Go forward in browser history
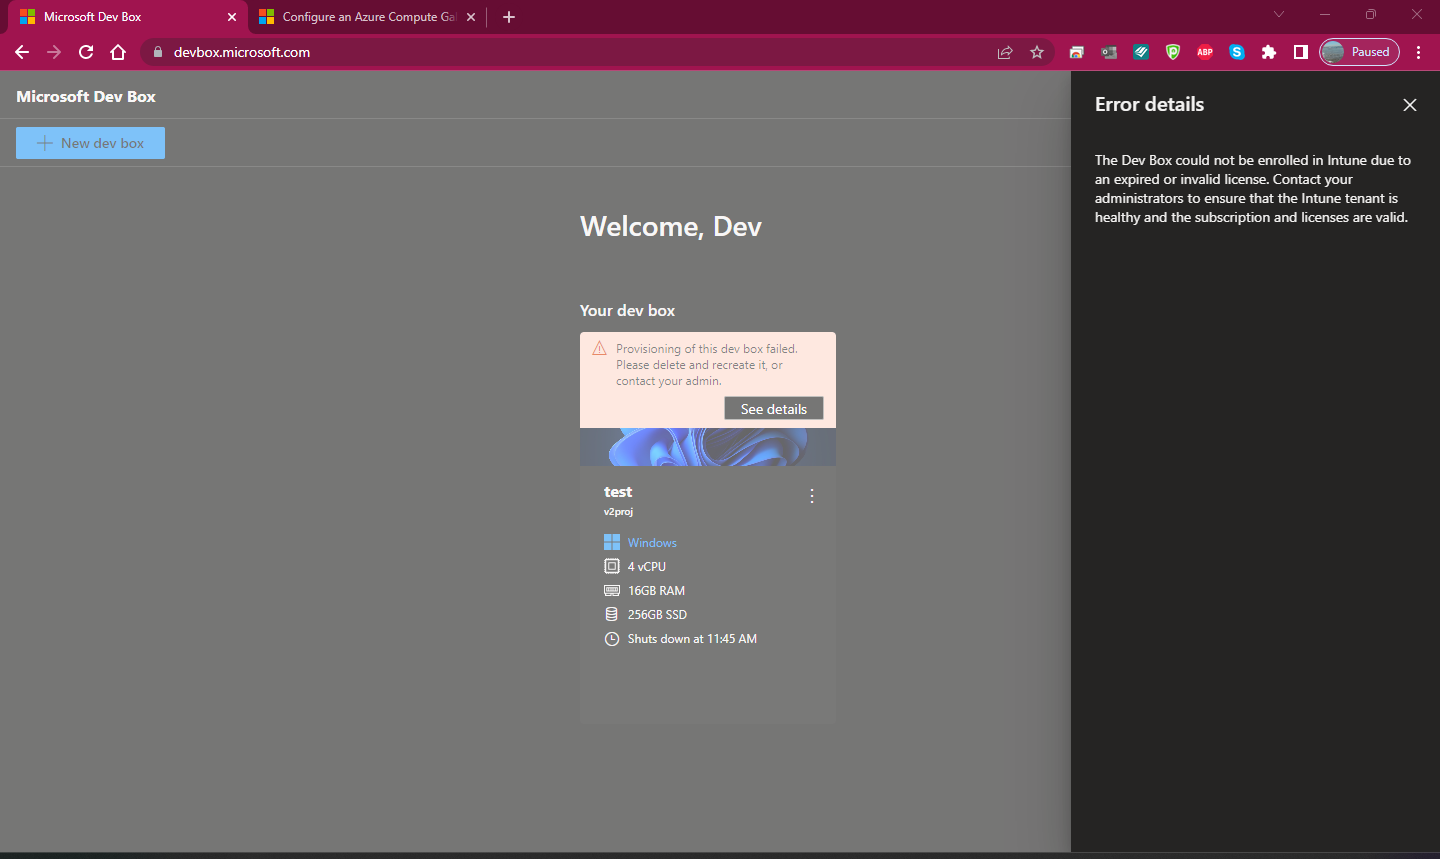Viewport: 1440px width, 859px height. pyautogui.click(x=54, y=52)
